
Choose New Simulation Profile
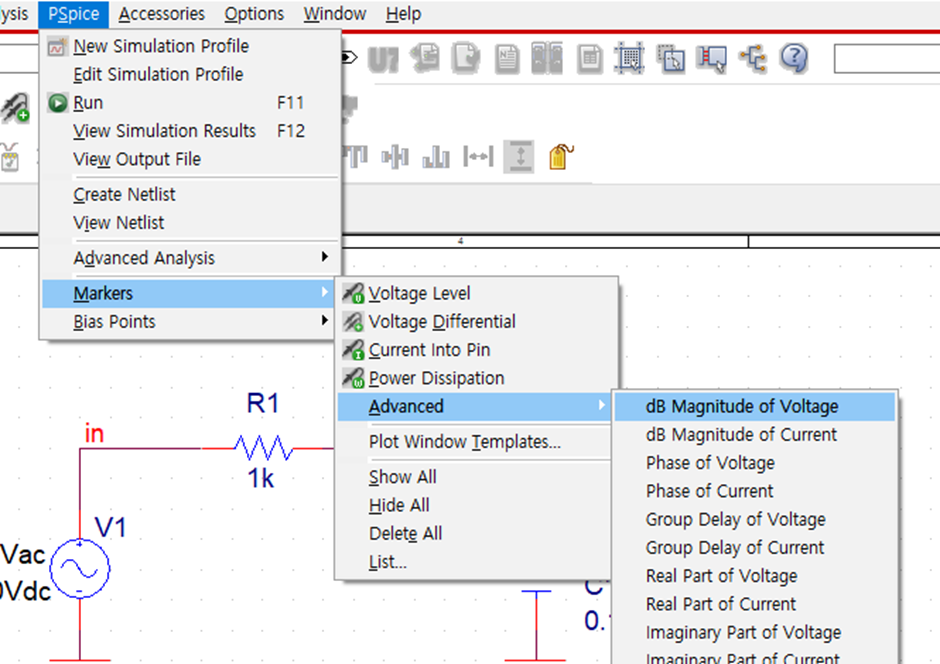[190, 46]
